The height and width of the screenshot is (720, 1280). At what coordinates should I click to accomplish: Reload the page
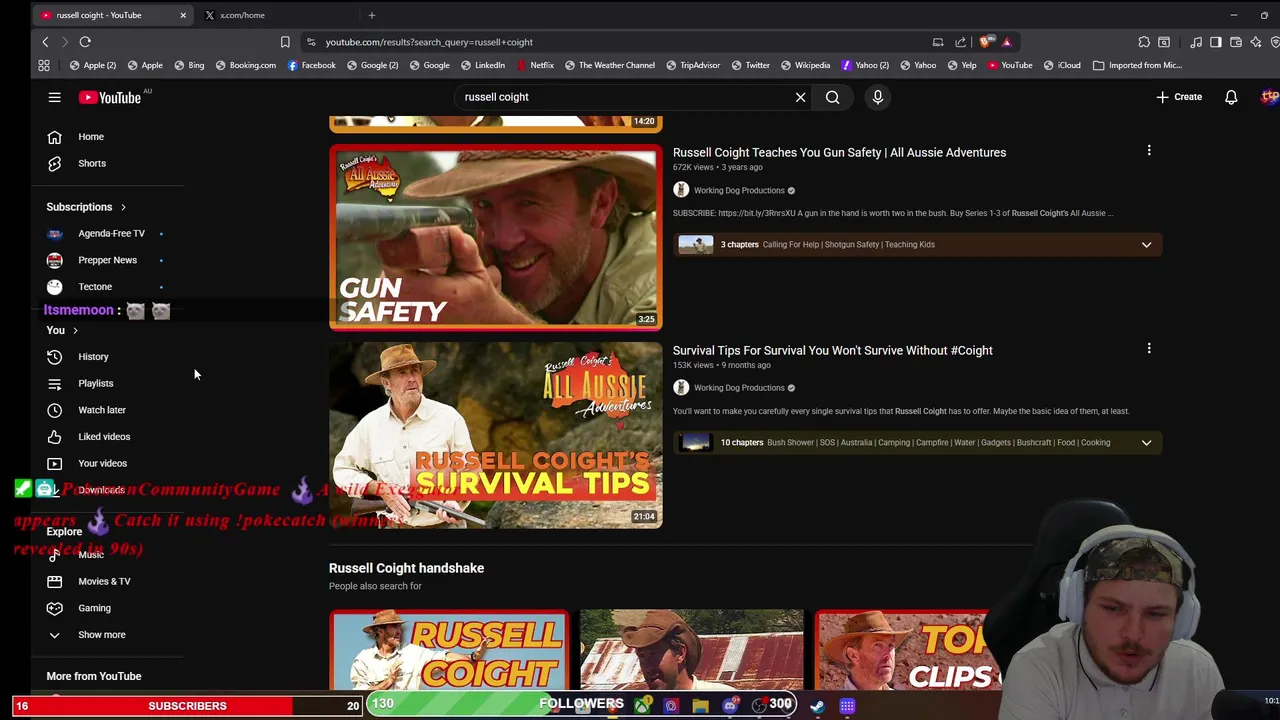click(85, 42)
